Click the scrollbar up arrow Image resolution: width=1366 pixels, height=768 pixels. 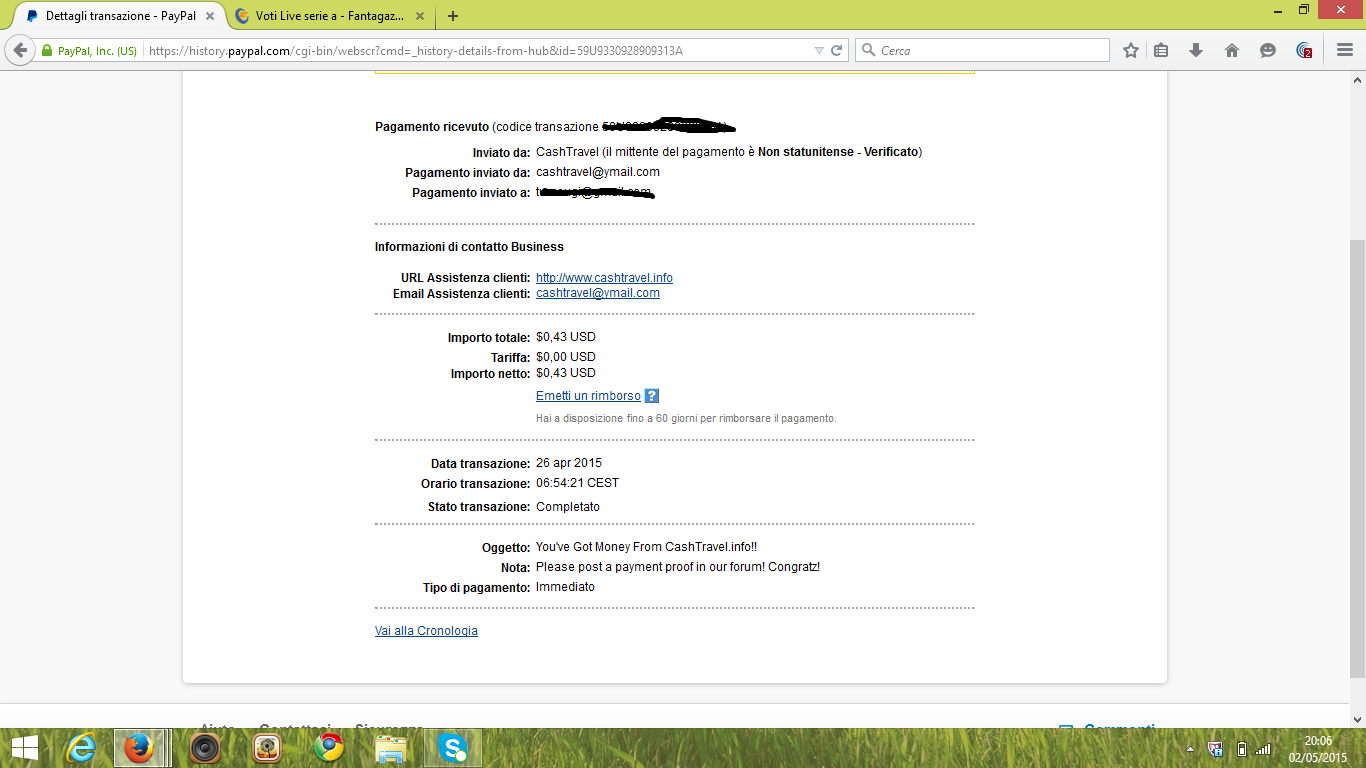click(1357, 79)
